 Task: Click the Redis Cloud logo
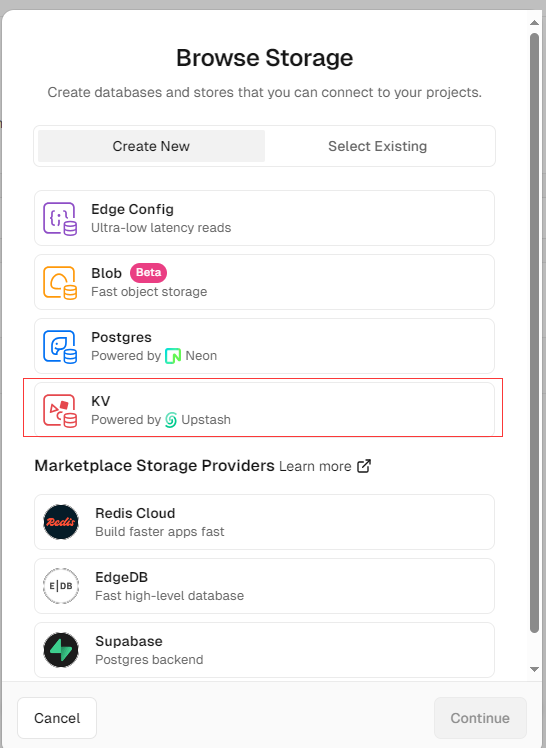point(61,522)
